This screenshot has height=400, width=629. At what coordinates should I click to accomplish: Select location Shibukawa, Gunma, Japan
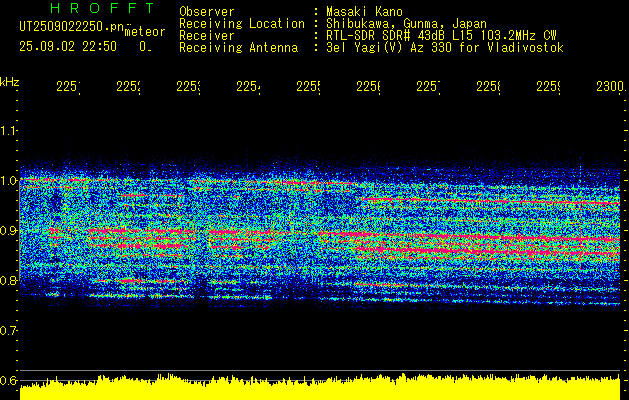(x=406, y=24)
